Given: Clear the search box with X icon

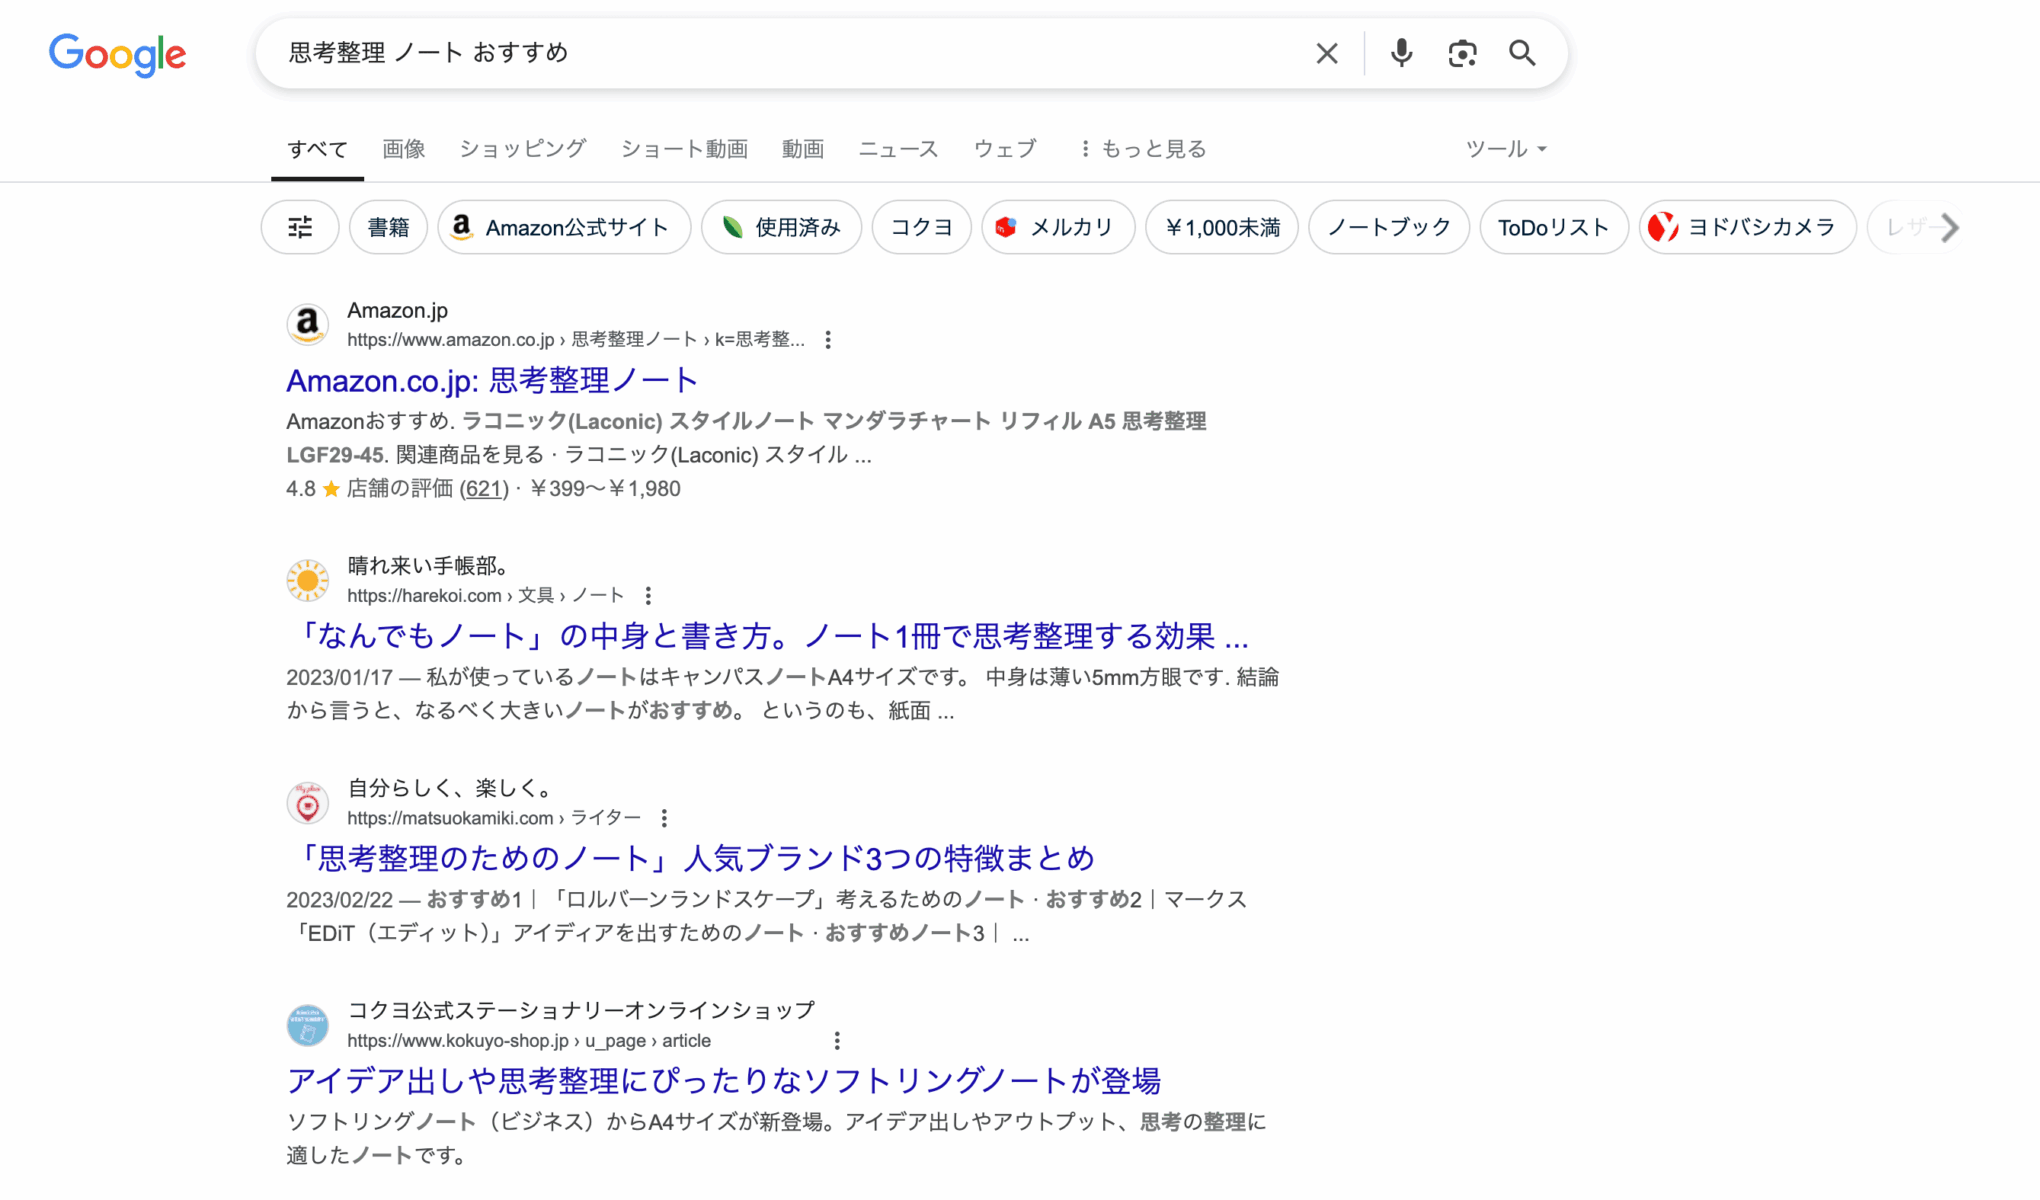Looking at the screenshot, I should [1326, 53].
